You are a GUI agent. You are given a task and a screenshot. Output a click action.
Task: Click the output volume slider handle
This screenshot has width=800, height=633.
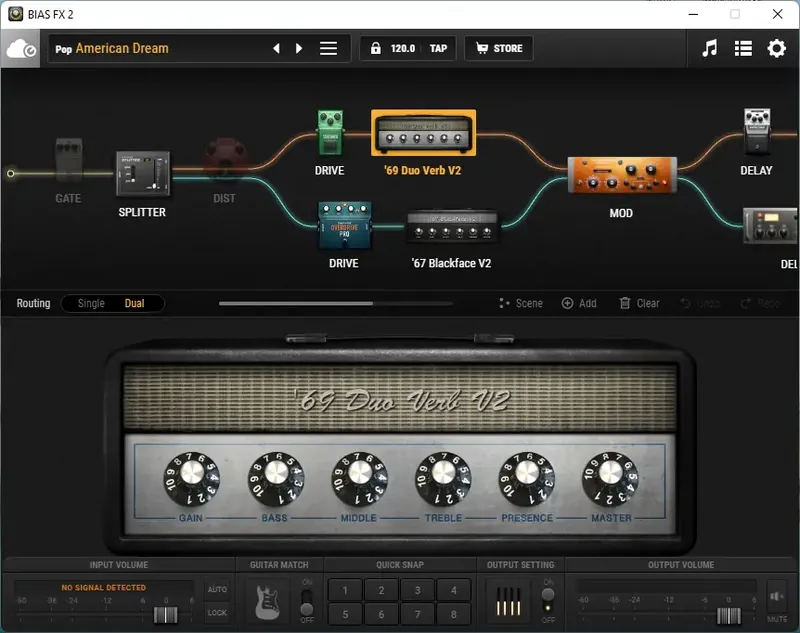(729, 616)
